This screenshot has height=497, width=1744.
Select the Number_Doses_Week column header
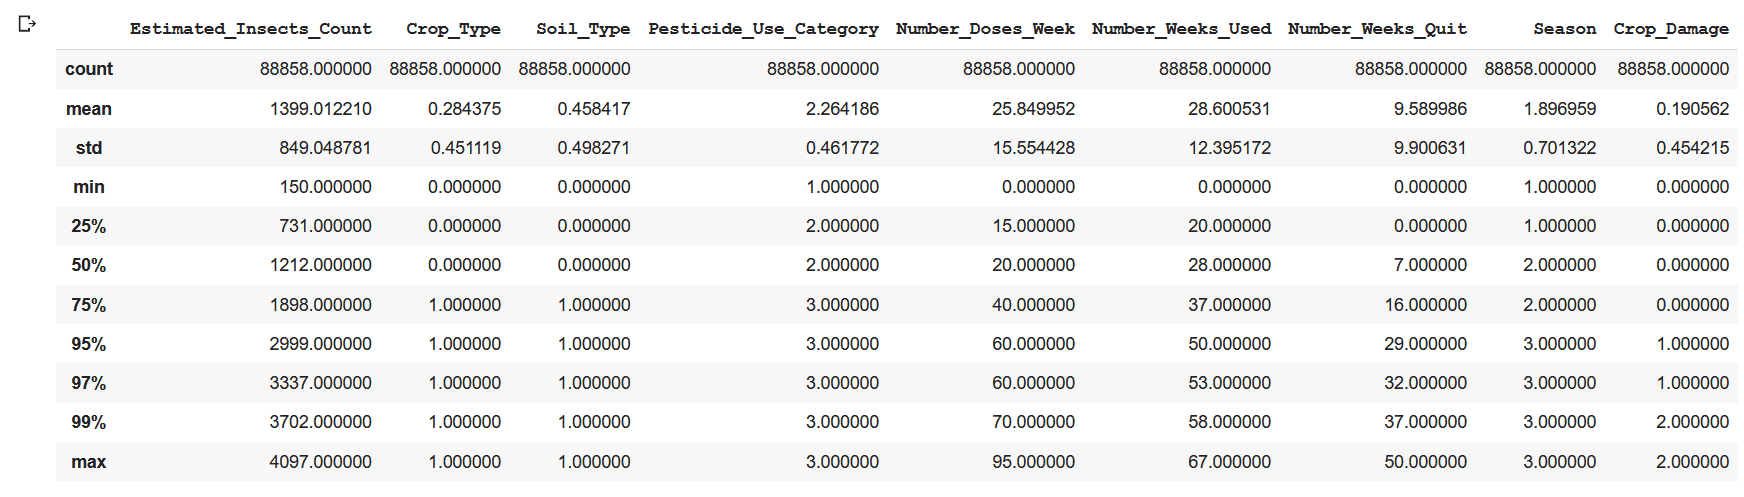tap(986, 29)
